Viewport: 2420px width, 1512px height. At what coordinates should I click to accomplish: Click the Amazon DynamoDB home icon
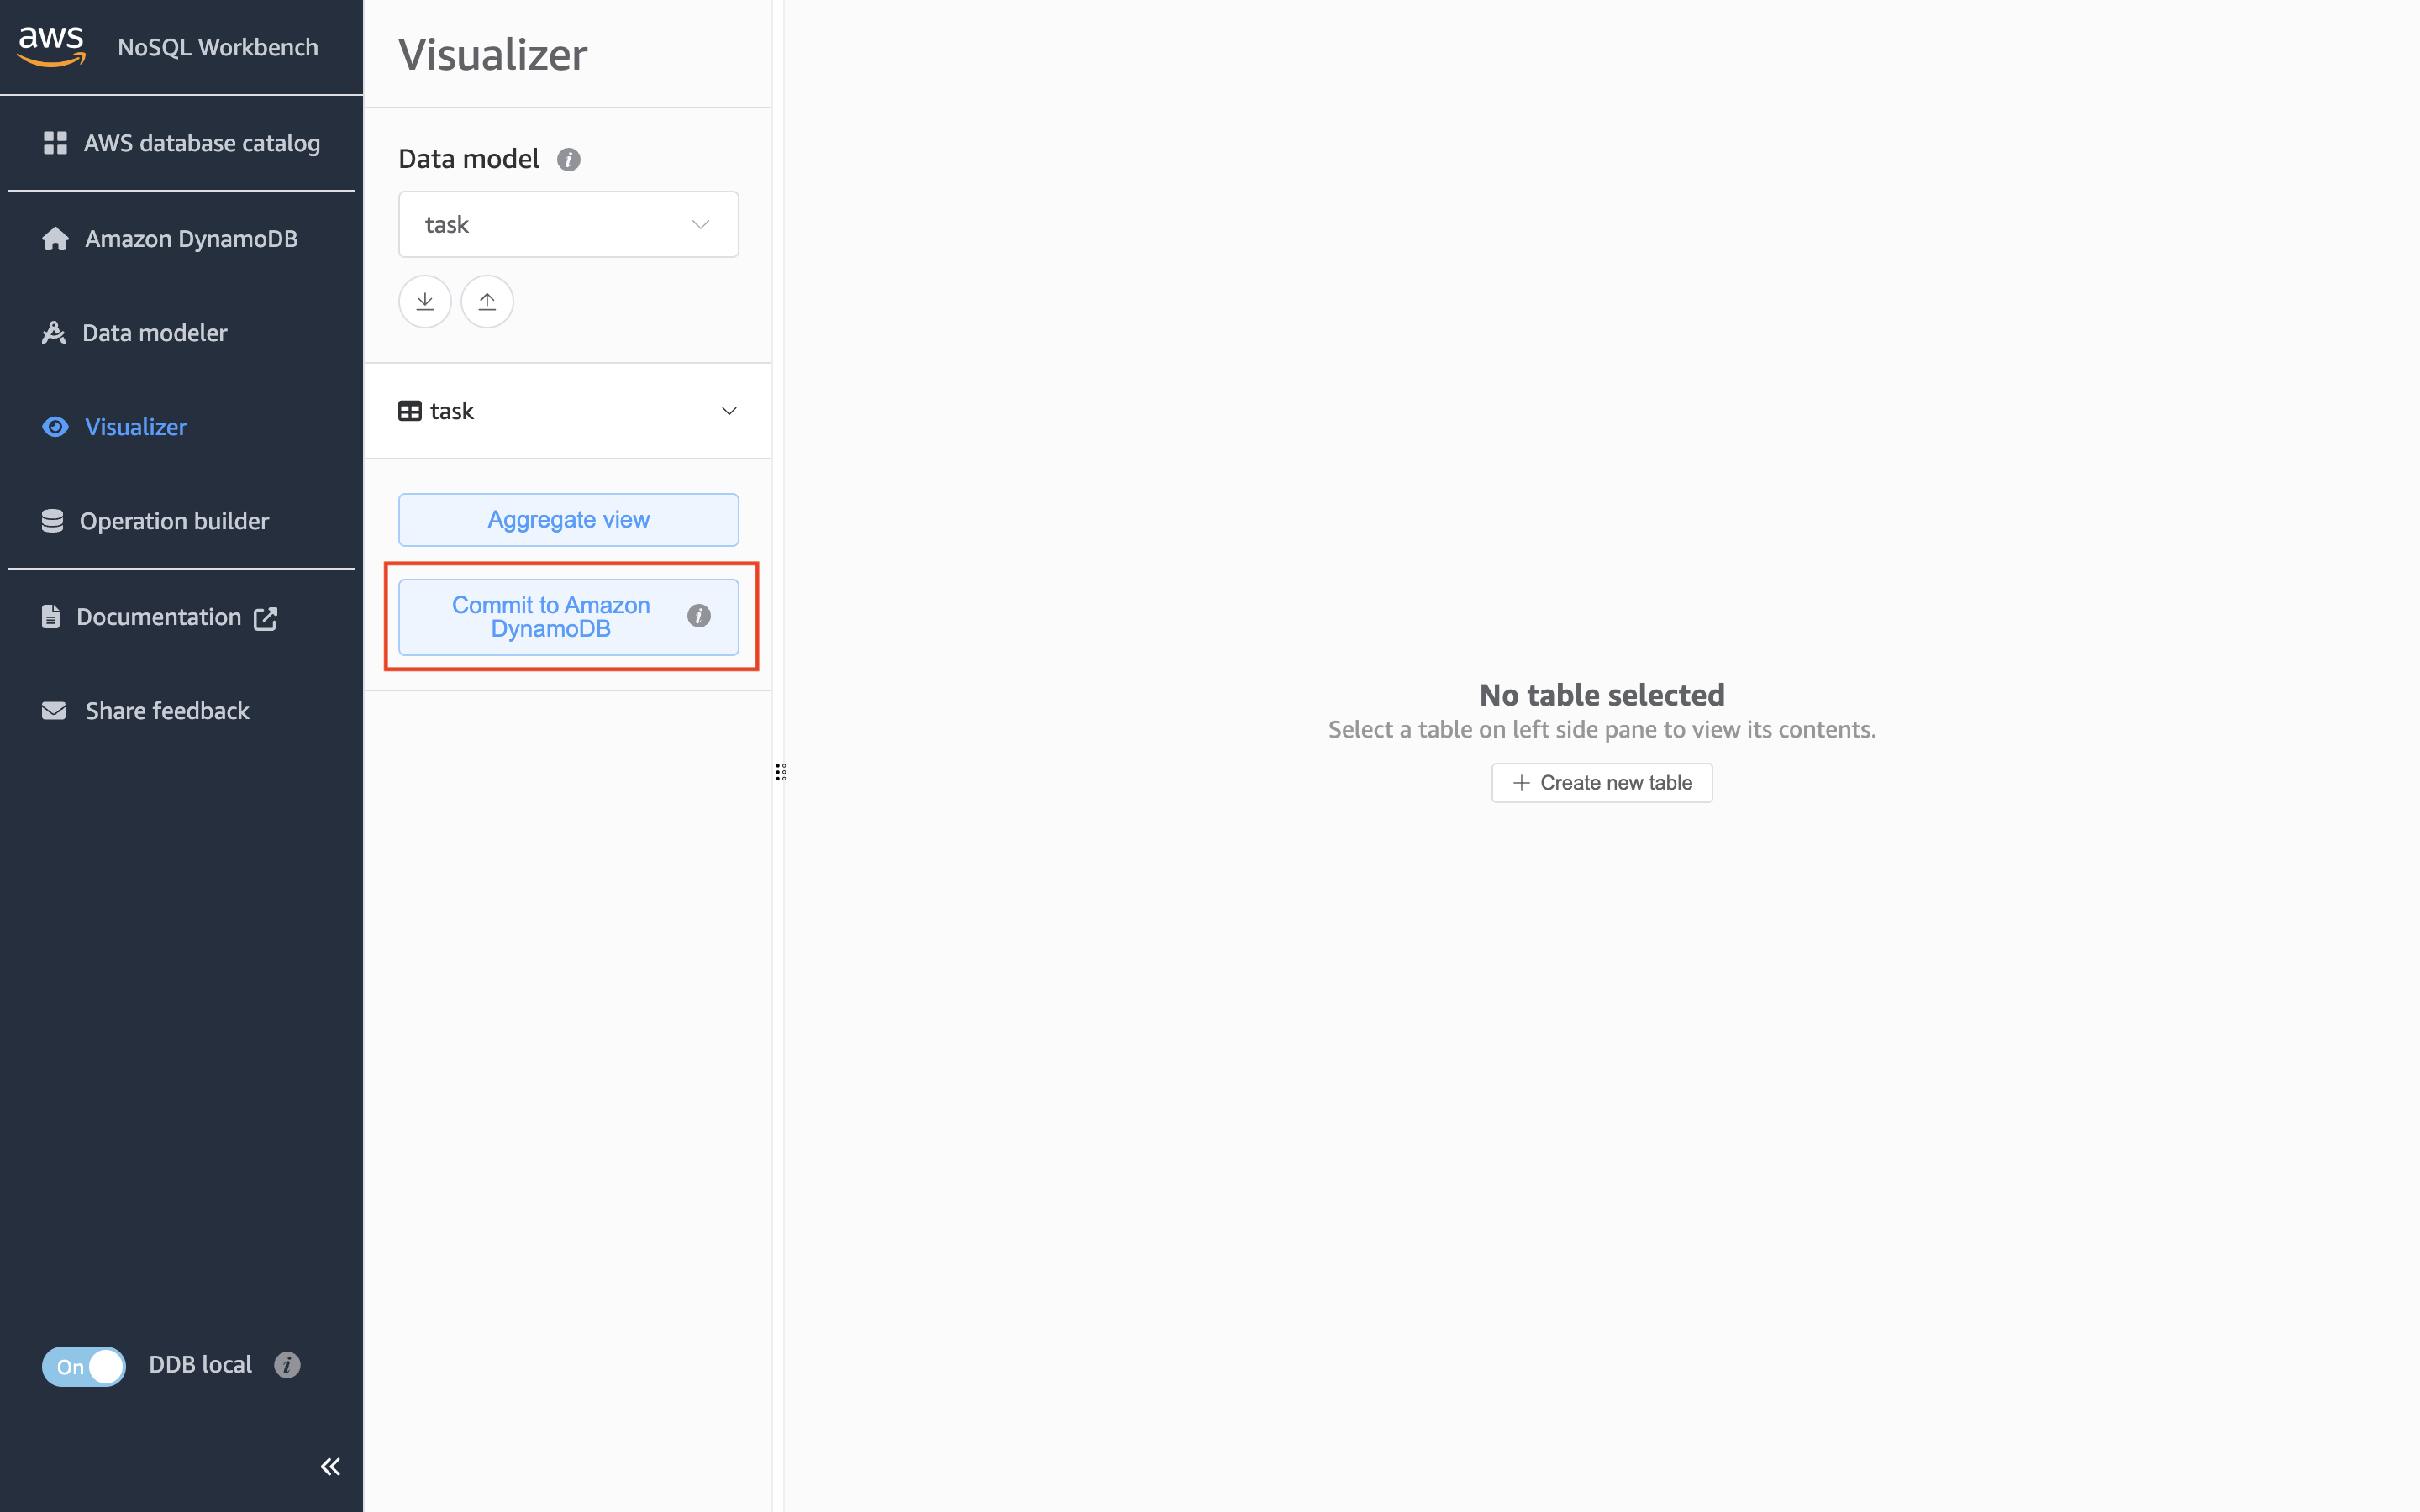pyautogui.click(x=56, y=239)
